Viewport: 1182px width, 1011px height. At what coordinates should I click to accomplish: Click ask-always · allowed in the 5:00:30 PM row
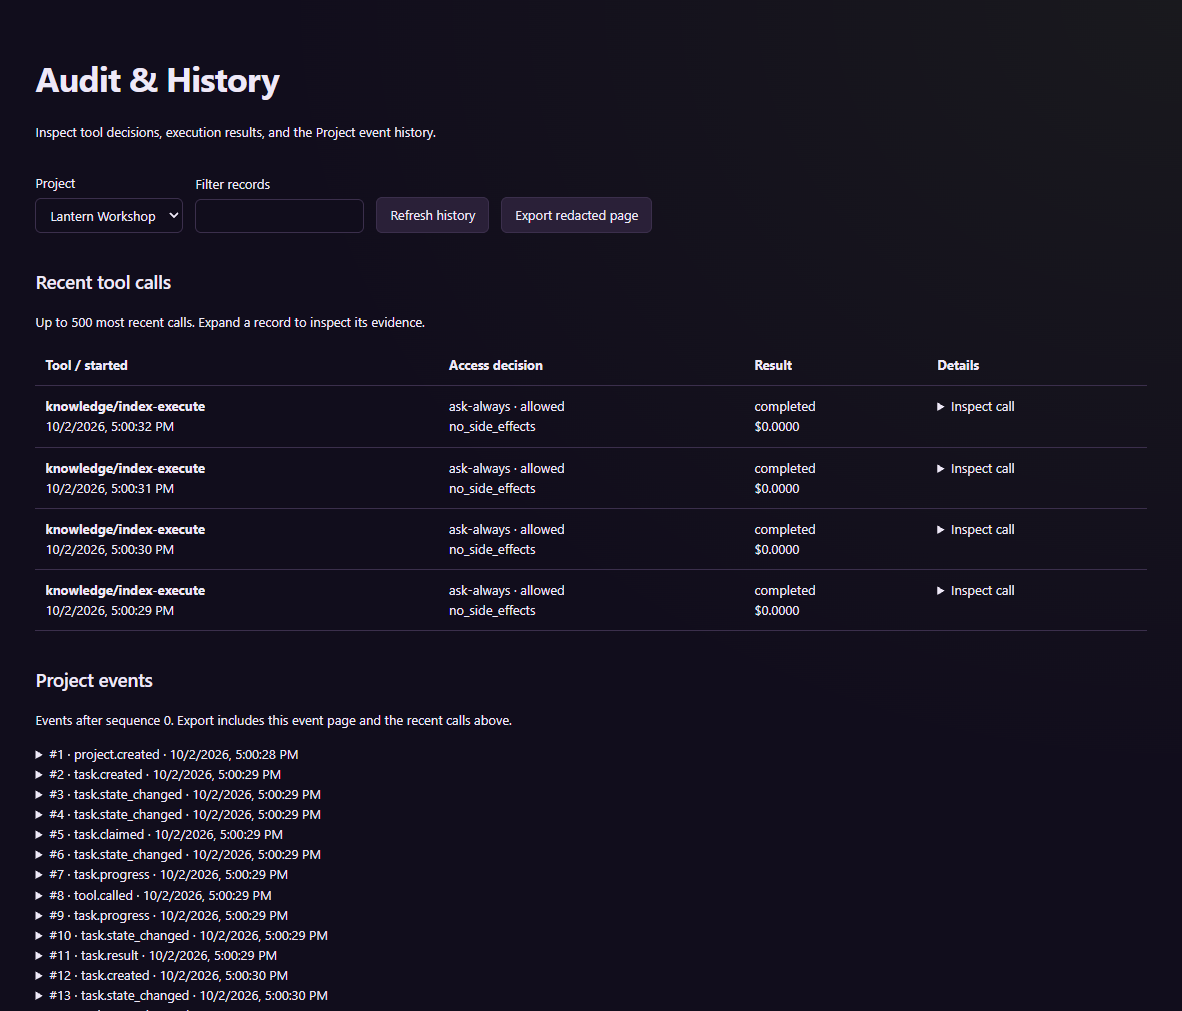click(x=507, y=529)
